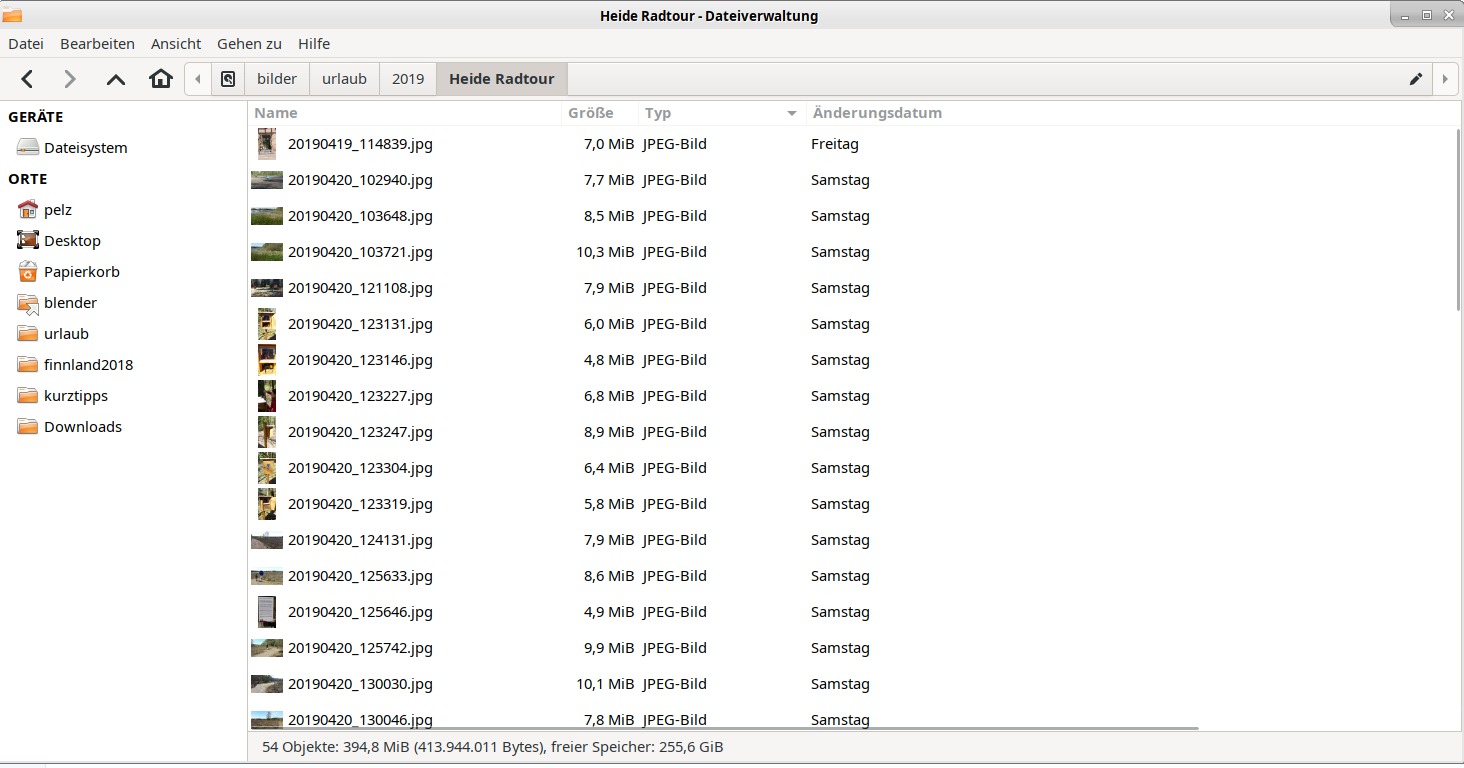The image size is (1464, 768).
Task: Click the vertical scrollbar of file list
Action: coord(1460,220)
